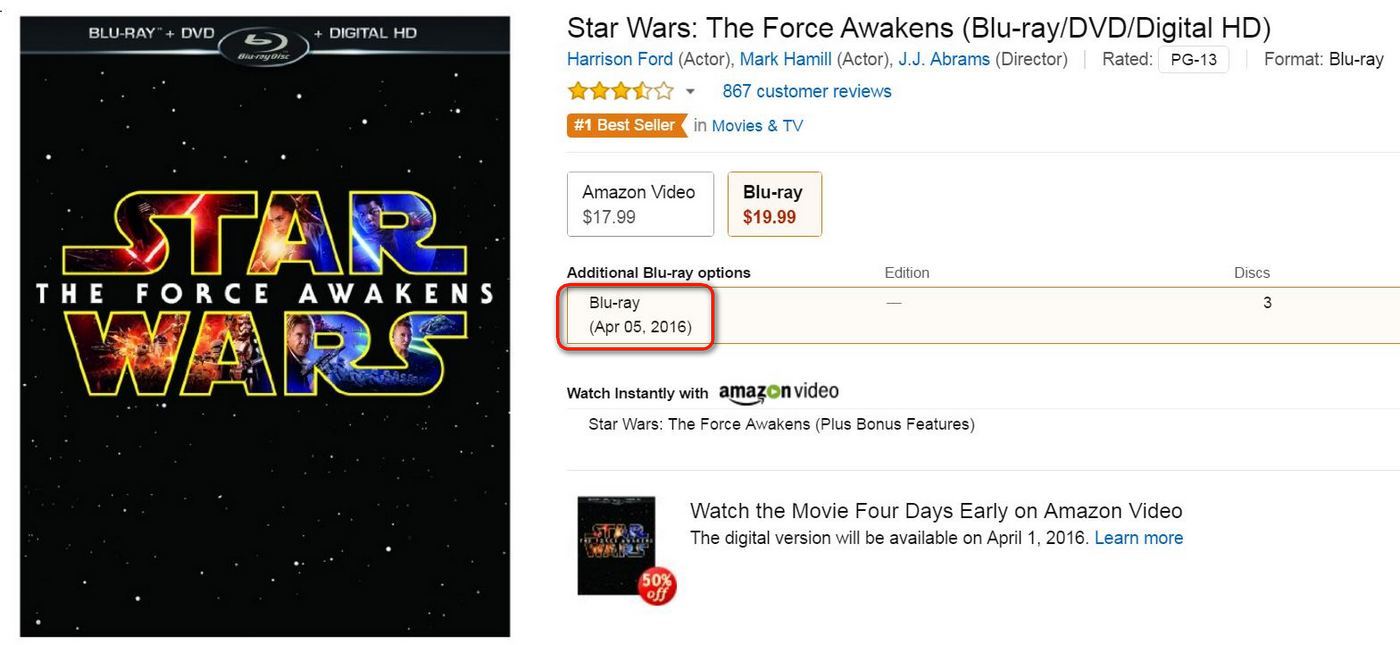The image size is (1400, 645).
Task: Click the product title heading
Action: click(918, 27)
